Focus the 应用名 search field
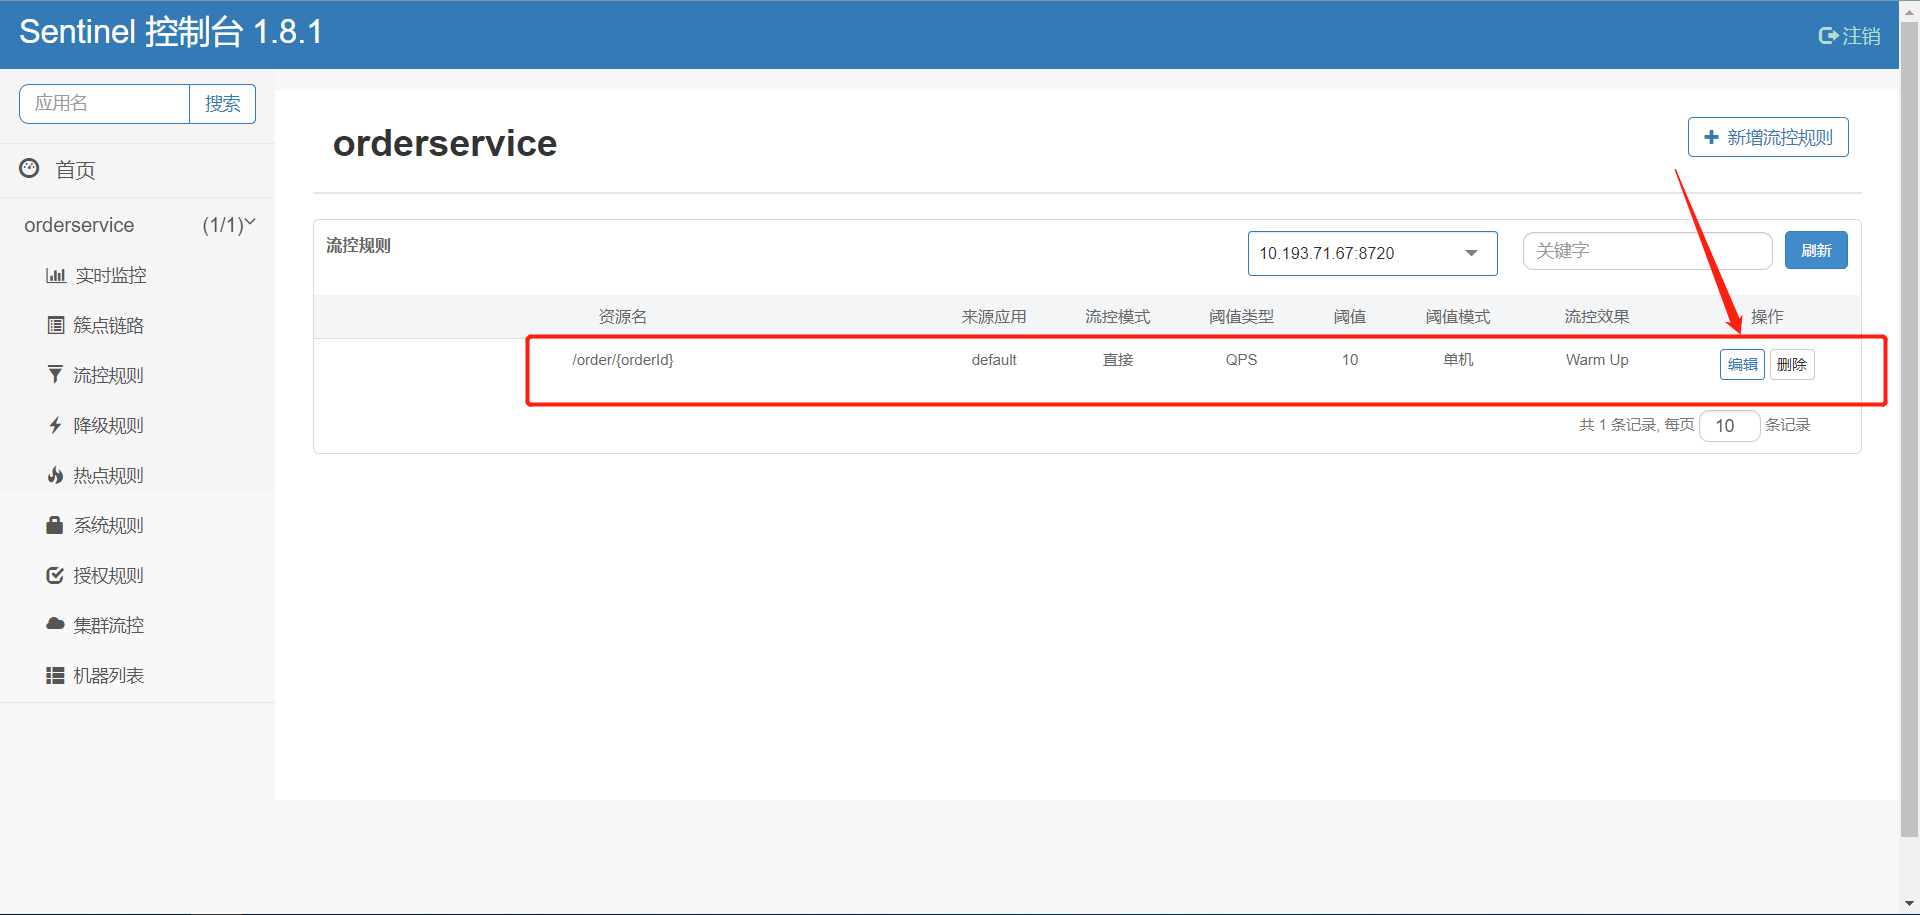 click(x=104, y=104)
